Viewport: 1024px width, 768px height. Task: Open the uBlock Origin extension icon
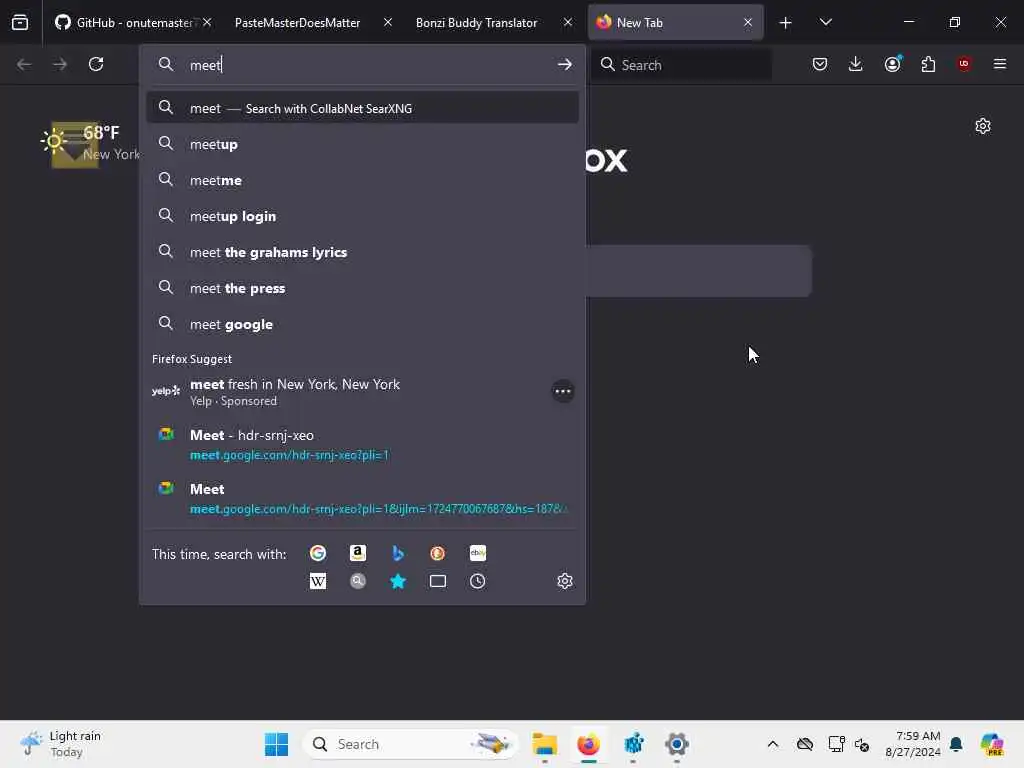964,64
